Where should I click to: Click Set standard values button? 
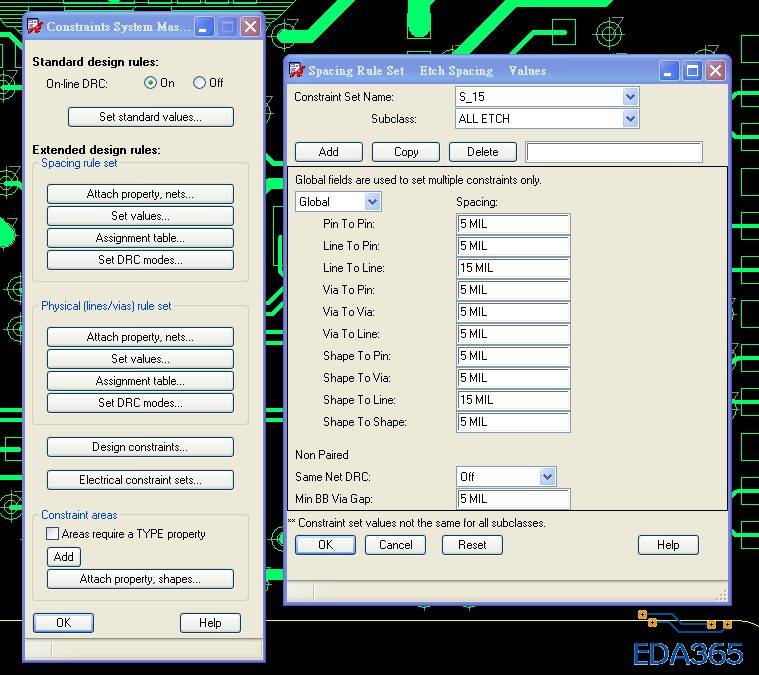pyautogui.click(x=151, y=117)
